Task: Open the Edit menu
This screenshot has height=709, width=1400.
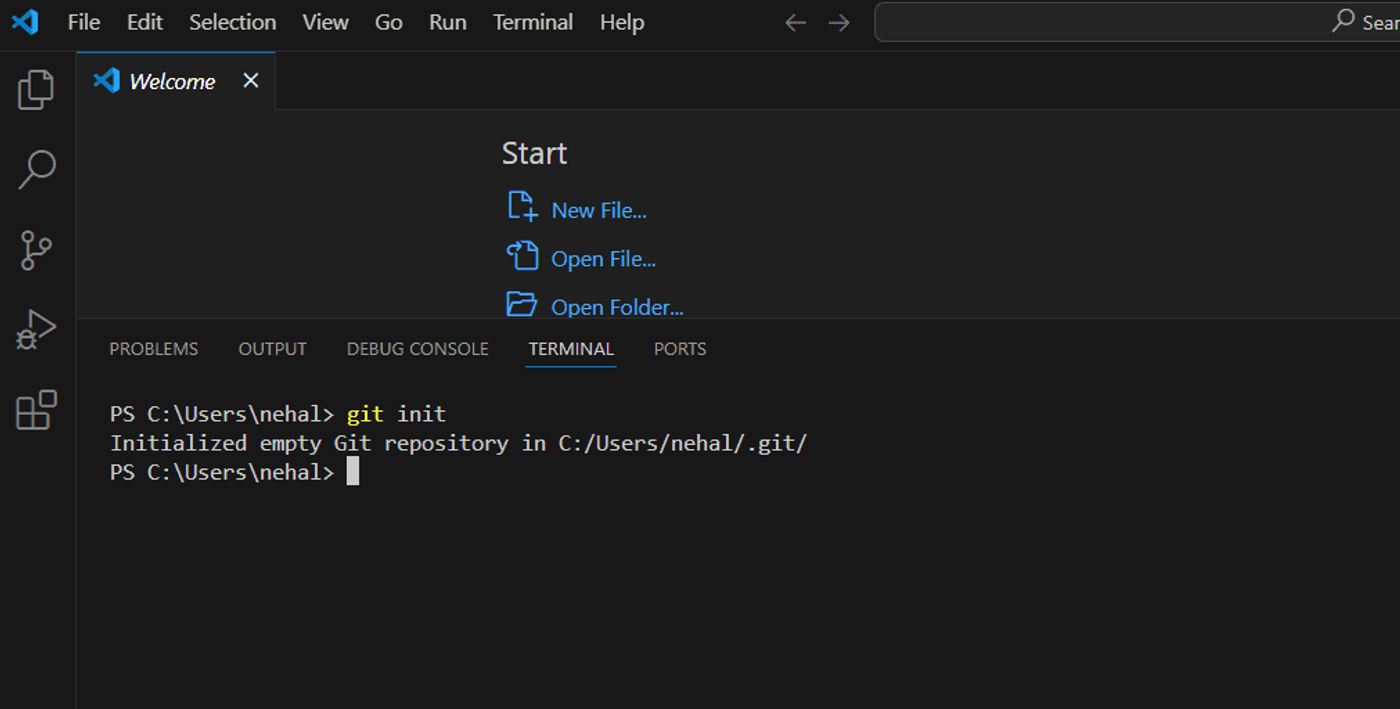Action: click(145, 22)
